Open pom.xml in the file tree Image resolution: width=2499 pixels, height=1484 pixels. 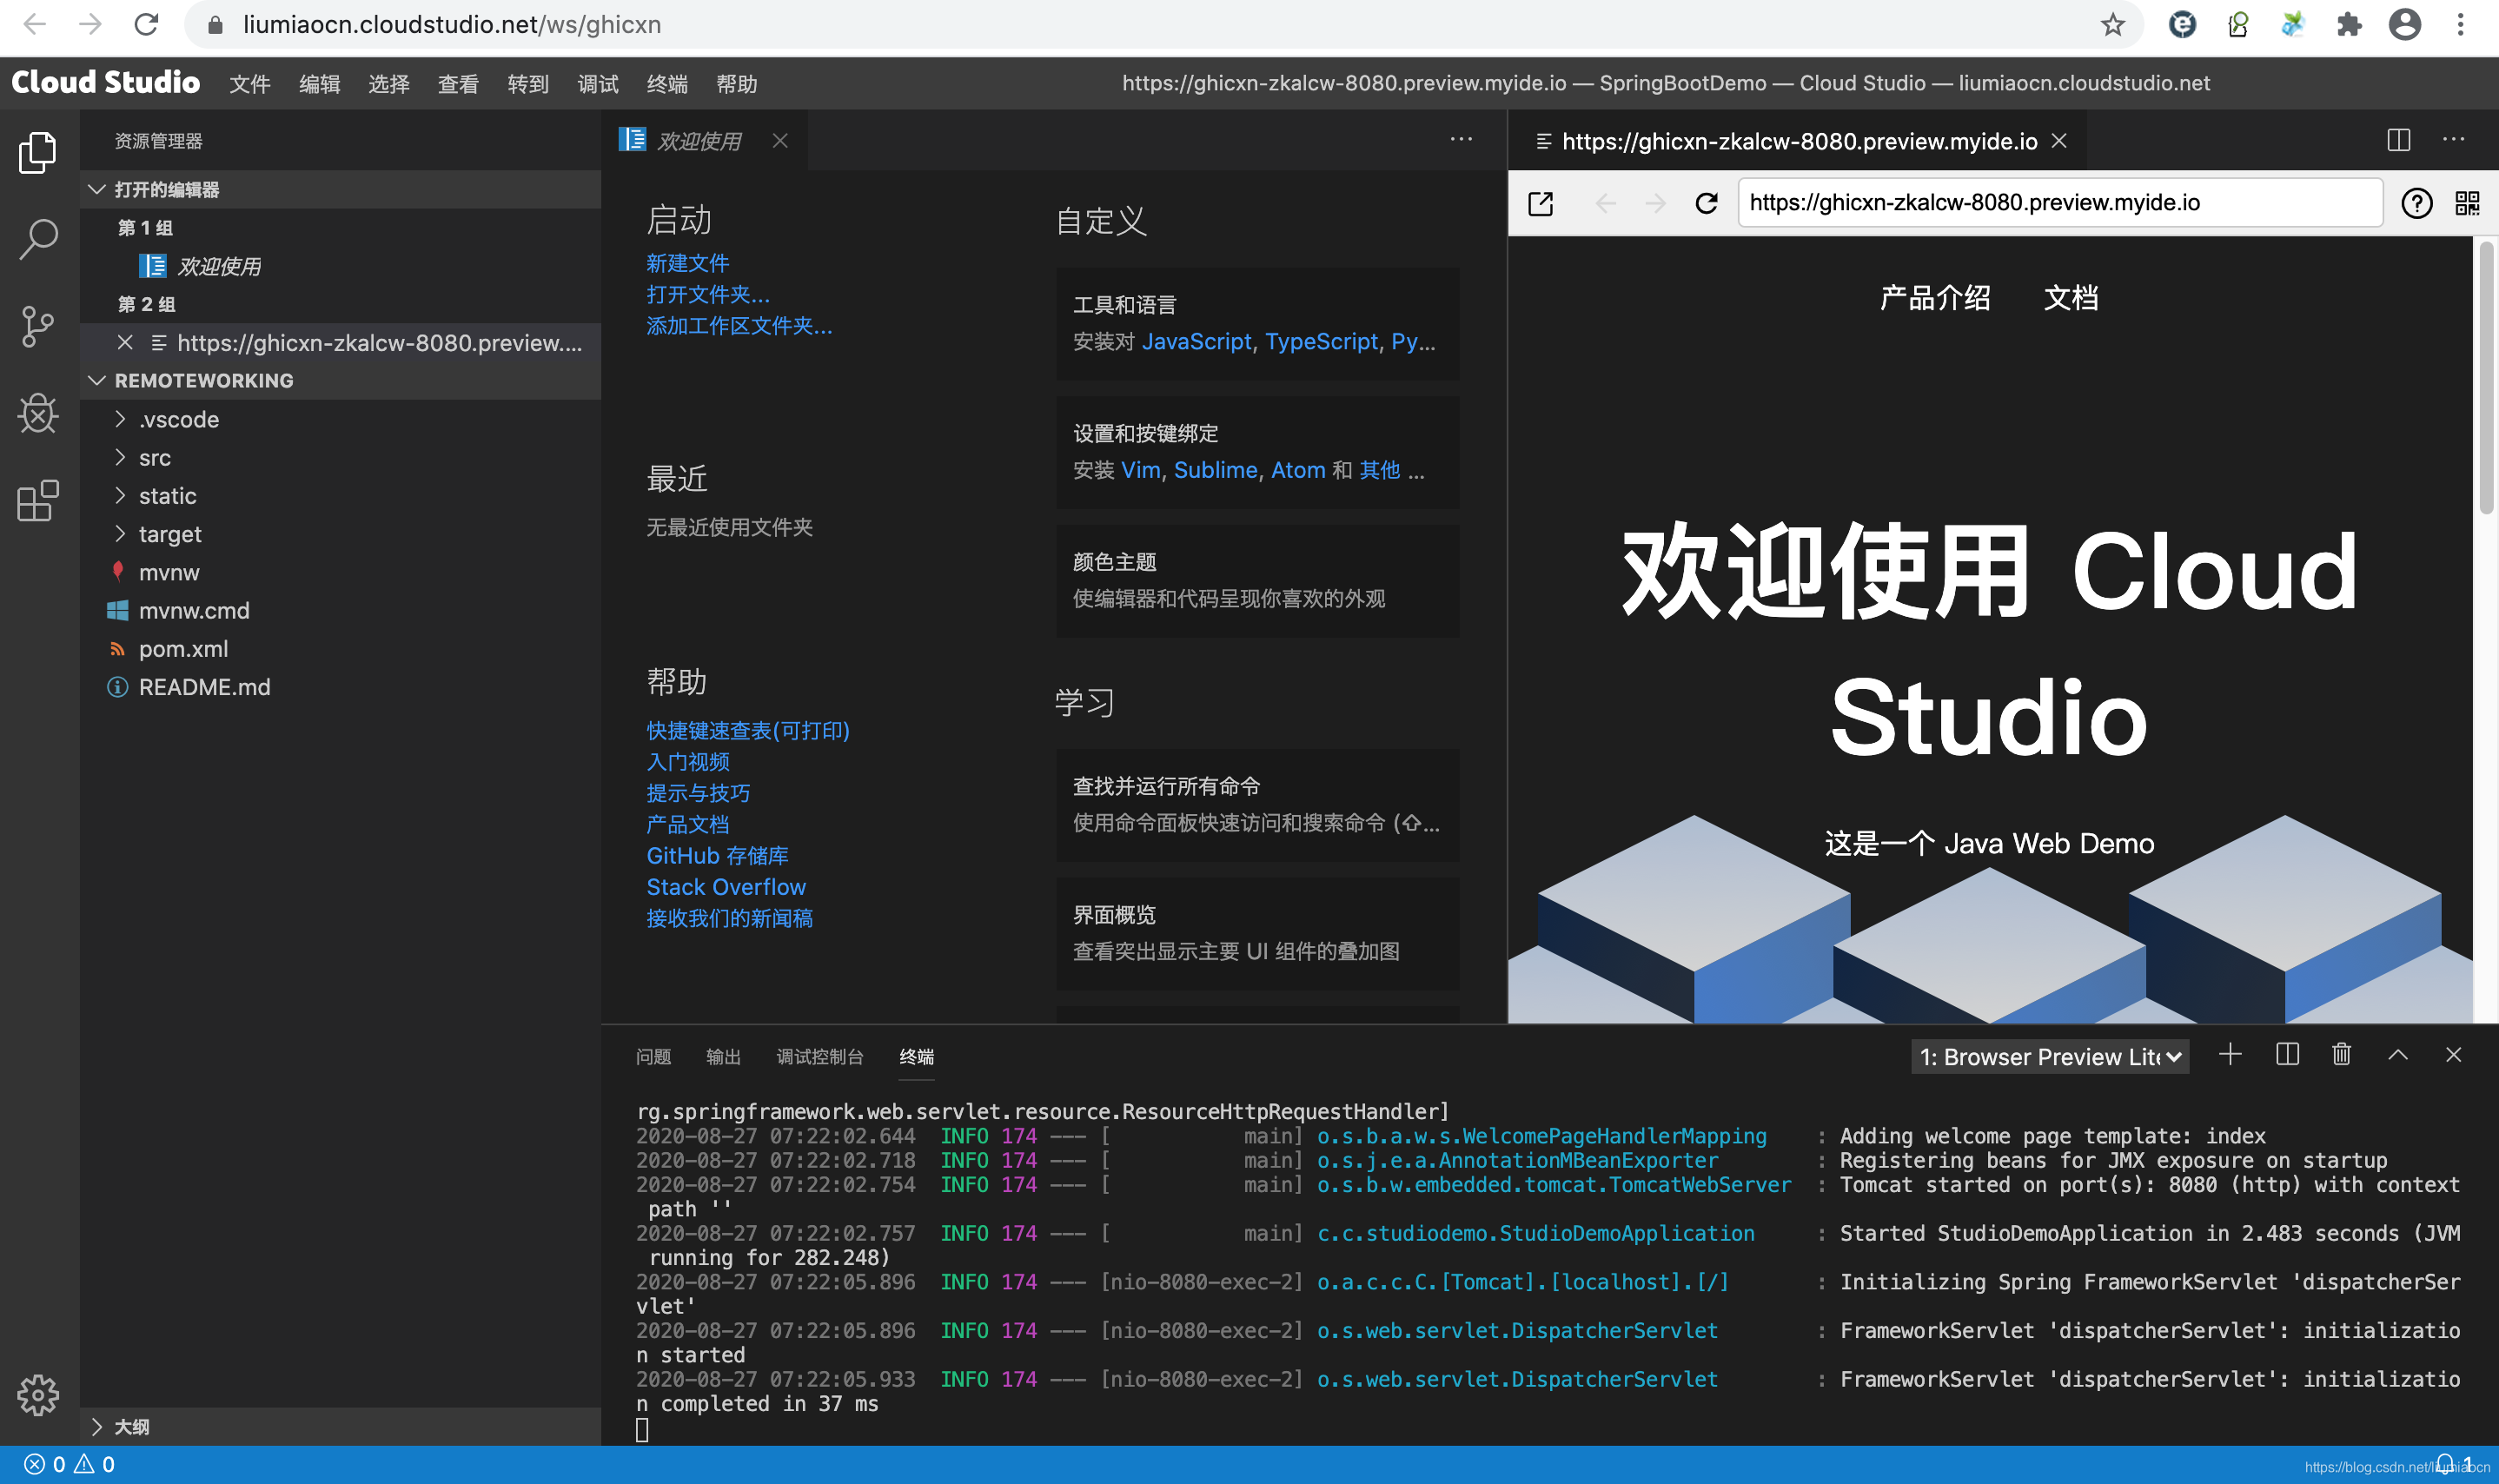click(x=340, y=649)
